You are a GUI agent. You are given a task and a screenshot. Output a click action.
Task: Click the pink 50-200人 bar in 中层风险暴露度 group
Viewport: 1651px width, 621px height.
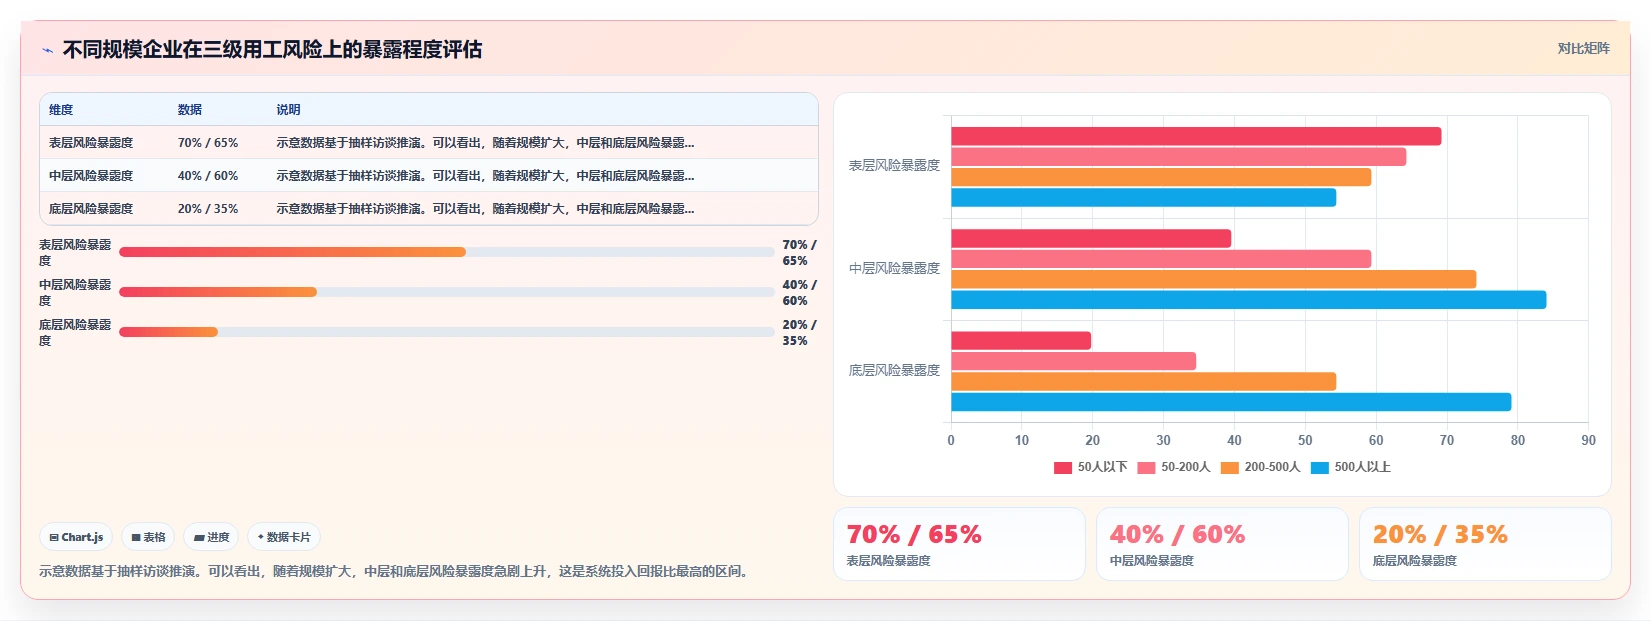1161,259
